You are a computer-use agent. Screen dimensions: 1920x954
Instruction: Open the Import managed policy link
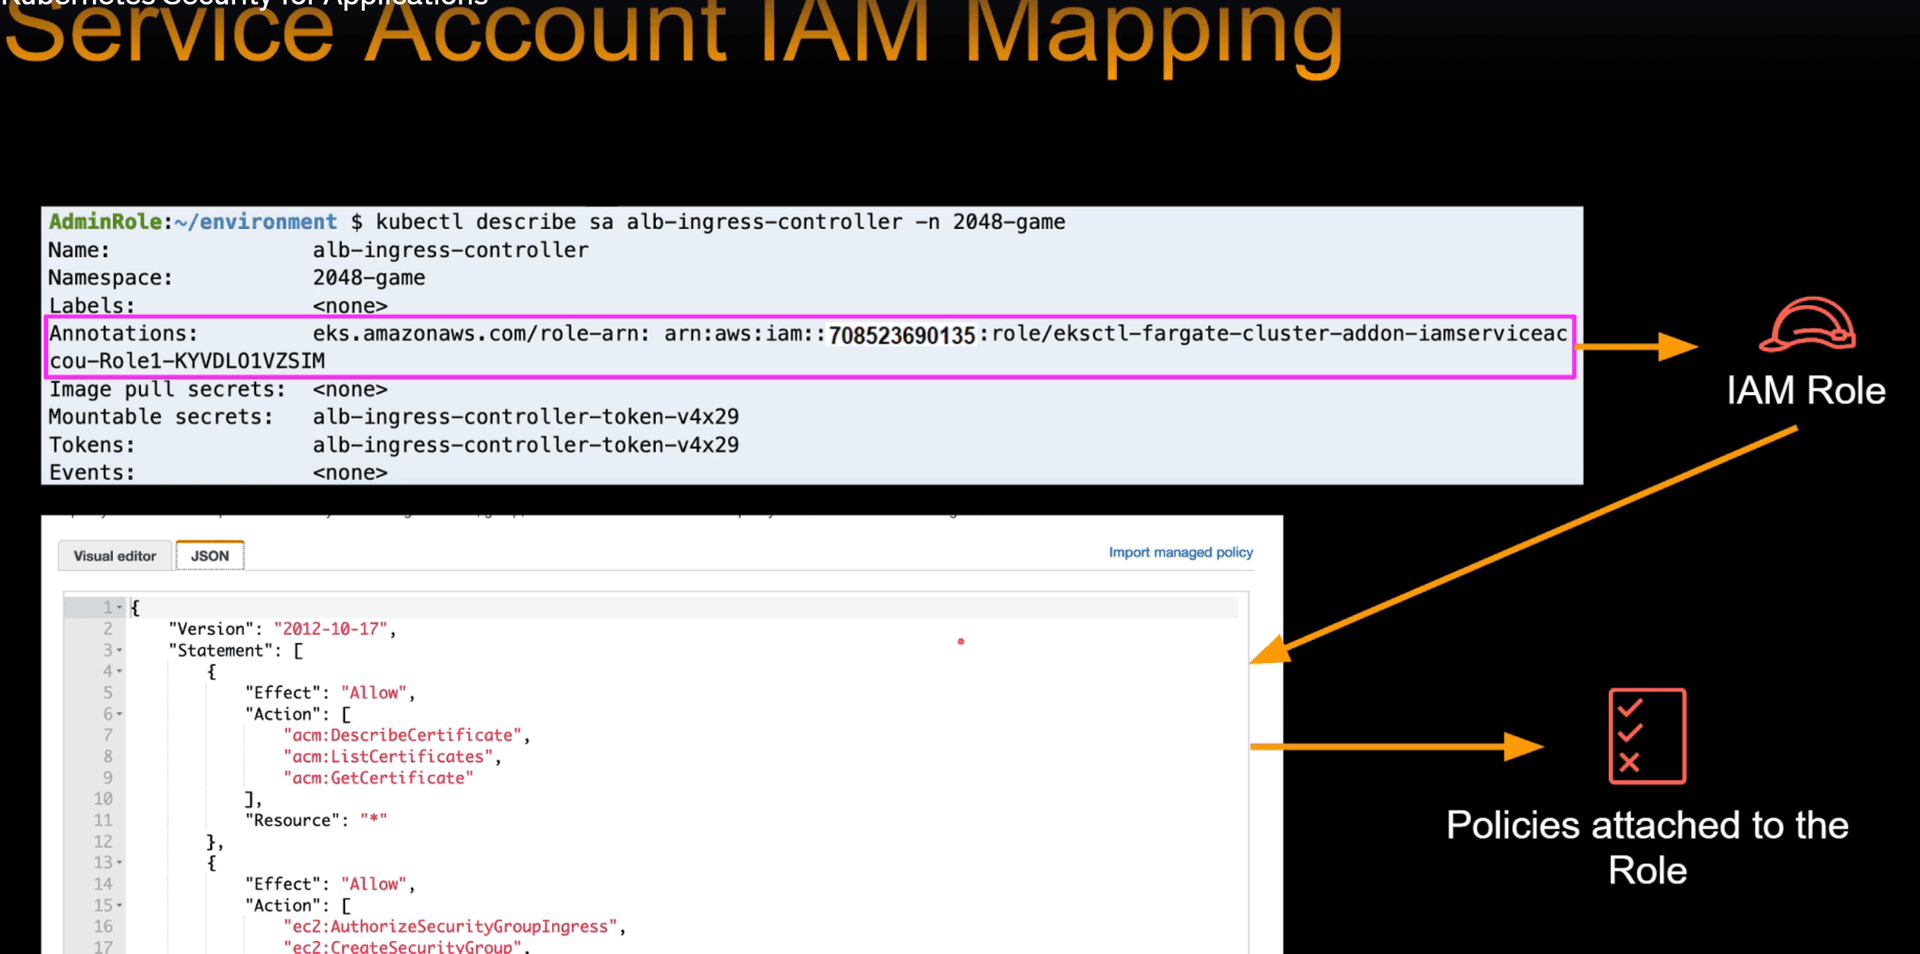point(1180,552)
